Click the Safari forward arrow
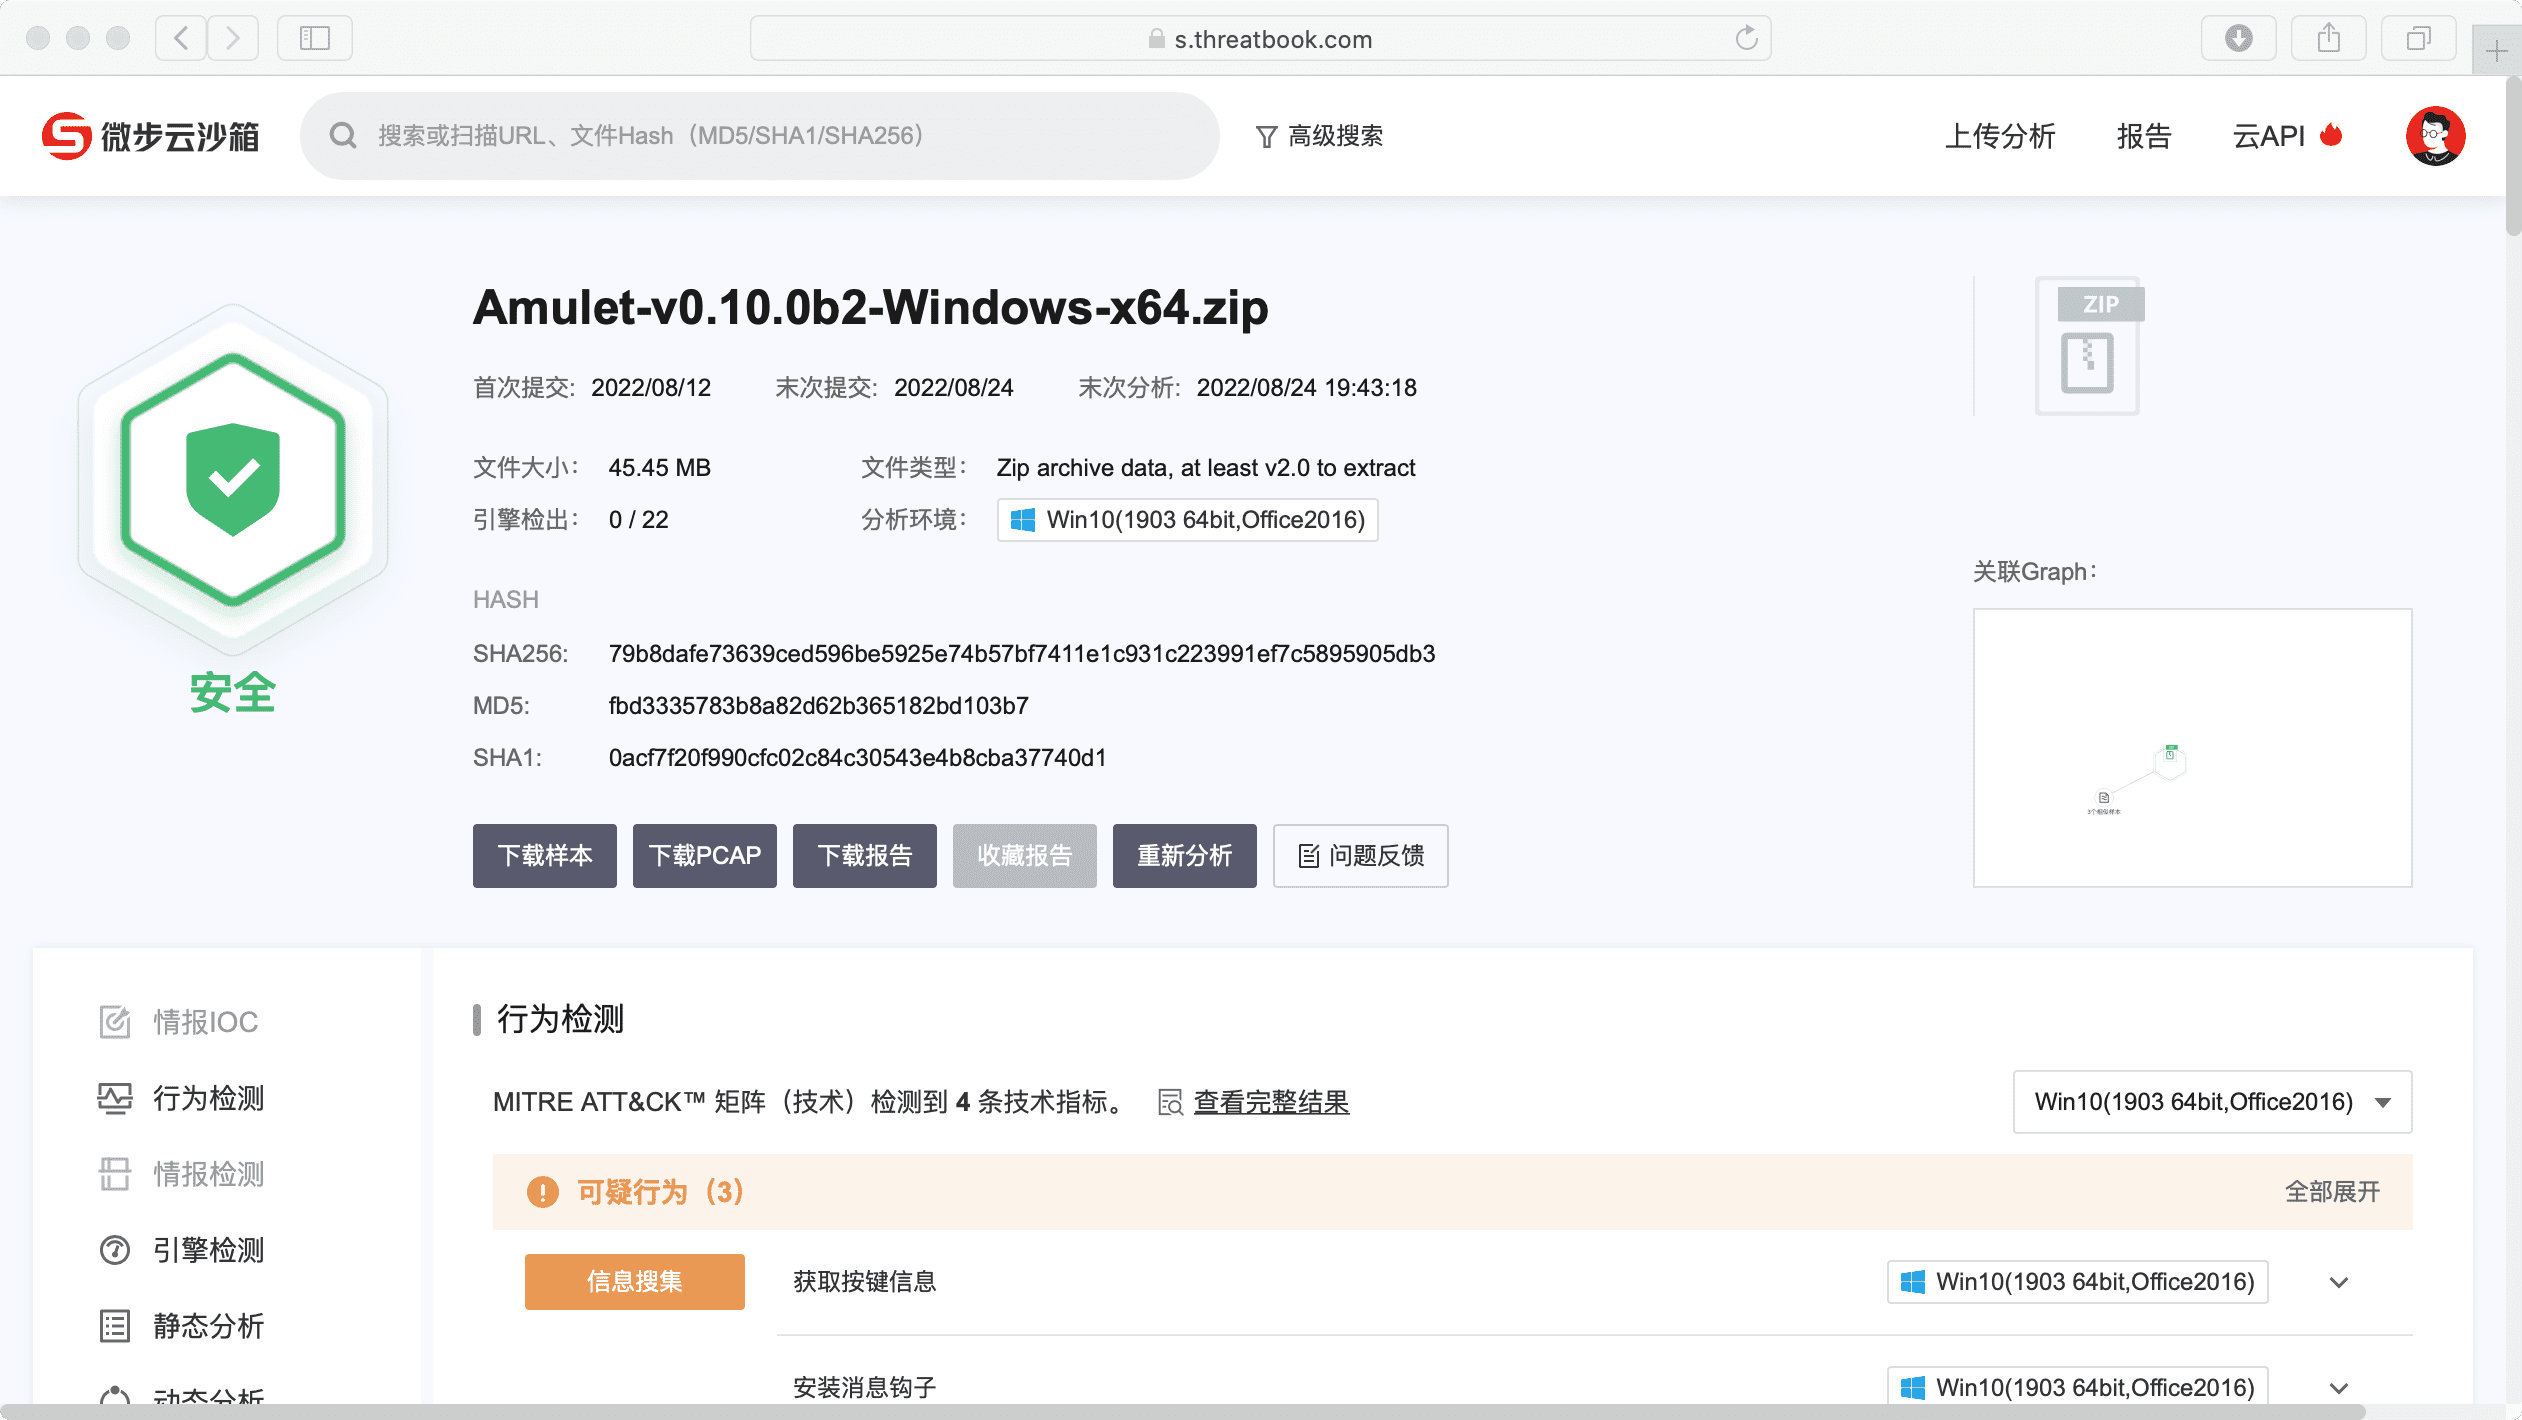This screenshot has height=1420, width=2522. [233, 38]
